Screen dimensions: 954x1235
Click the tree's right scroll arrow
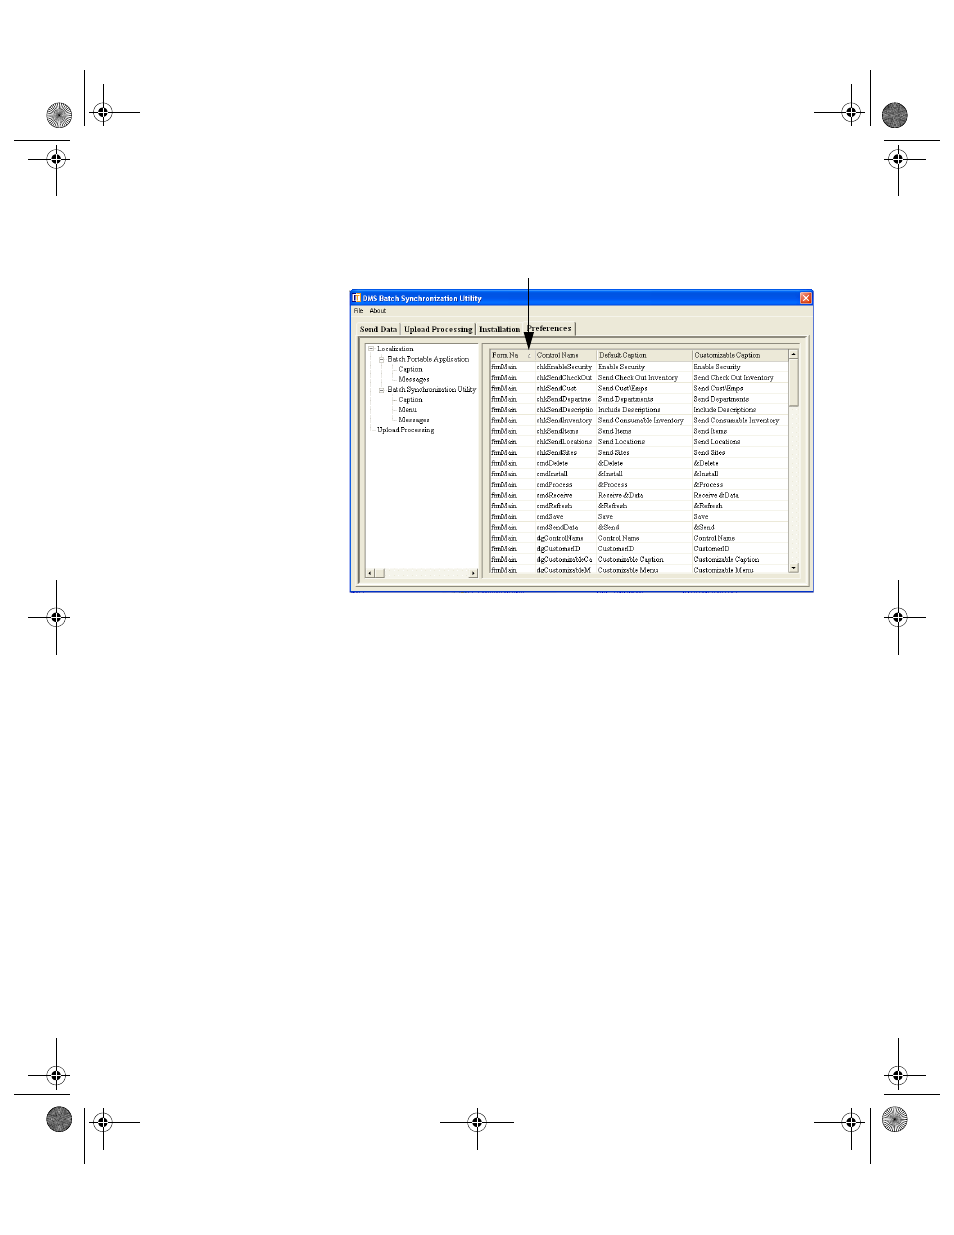point(474,573)
